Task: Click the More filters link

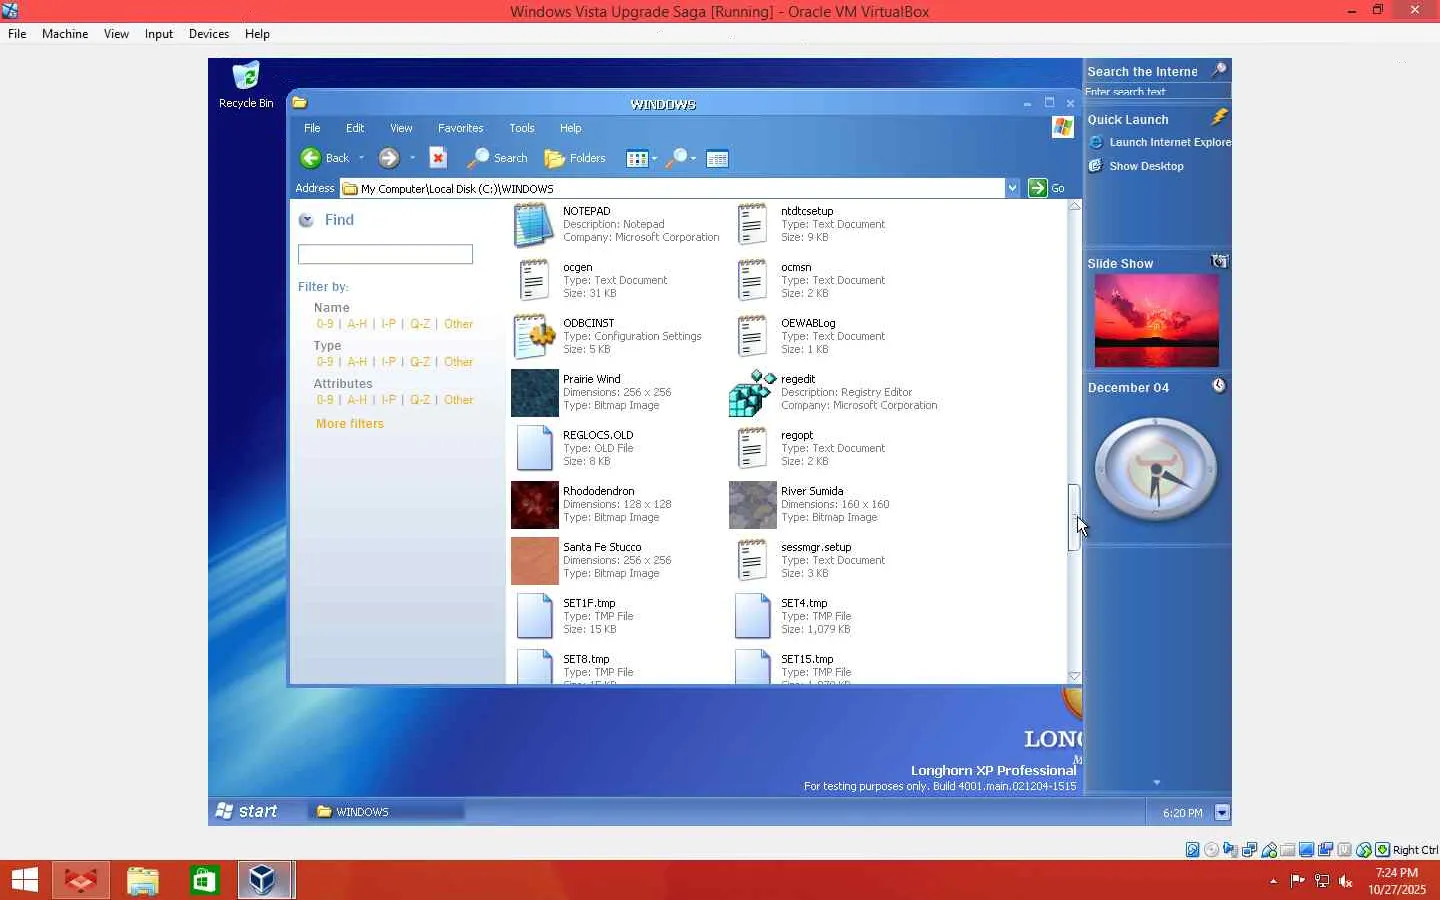Action: coord(350,424)
